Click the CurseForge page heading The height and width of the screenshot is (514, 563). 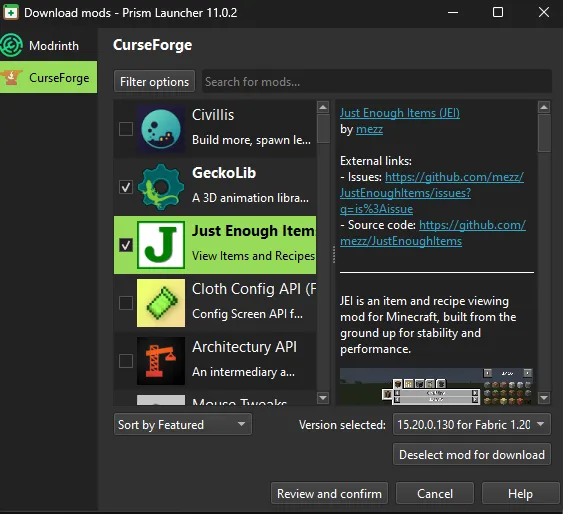pos(152,45)
